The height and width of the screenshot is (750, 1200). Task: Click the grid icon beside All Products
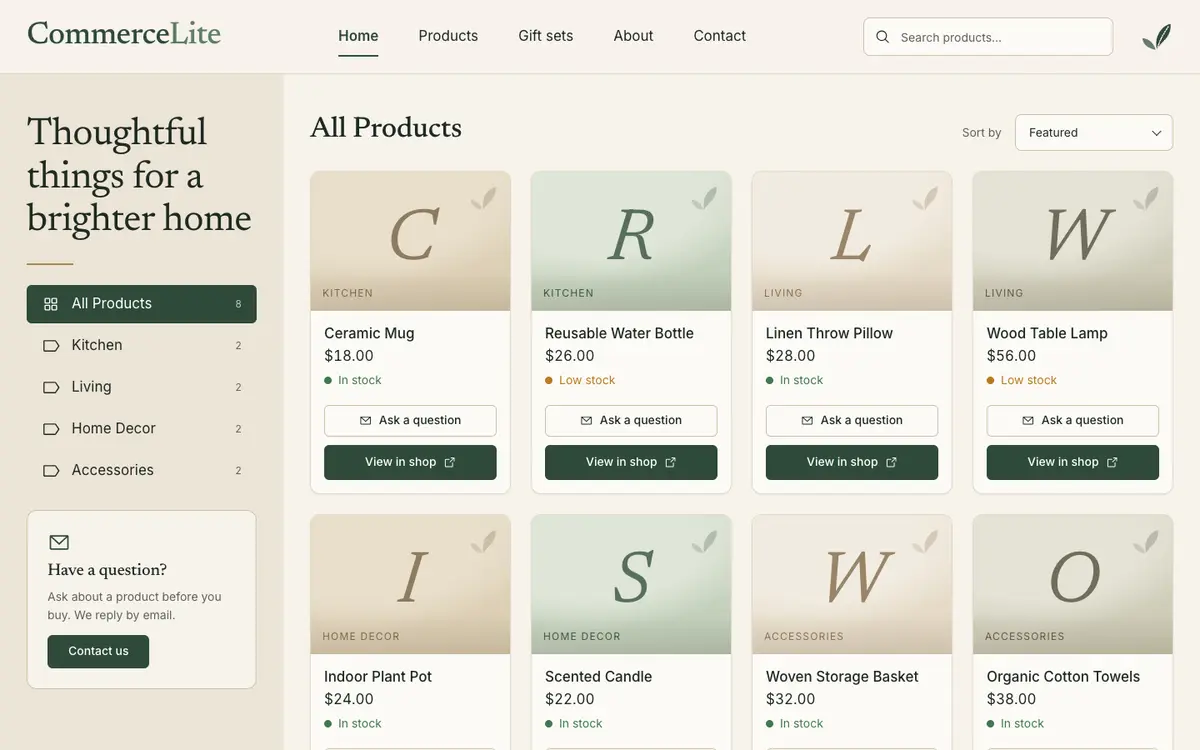[51, 304]
